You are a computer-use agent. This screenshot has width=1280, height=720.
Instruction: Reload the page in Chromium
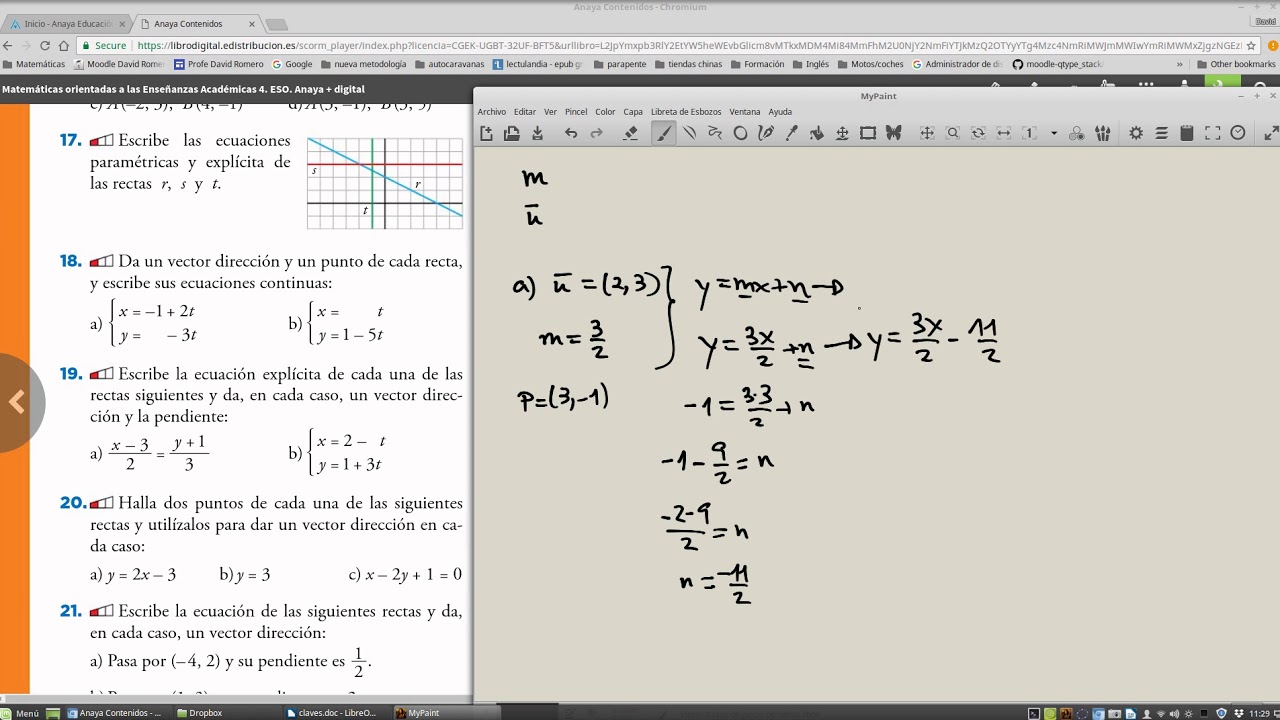pyautogui.click(x=44, y=45)
